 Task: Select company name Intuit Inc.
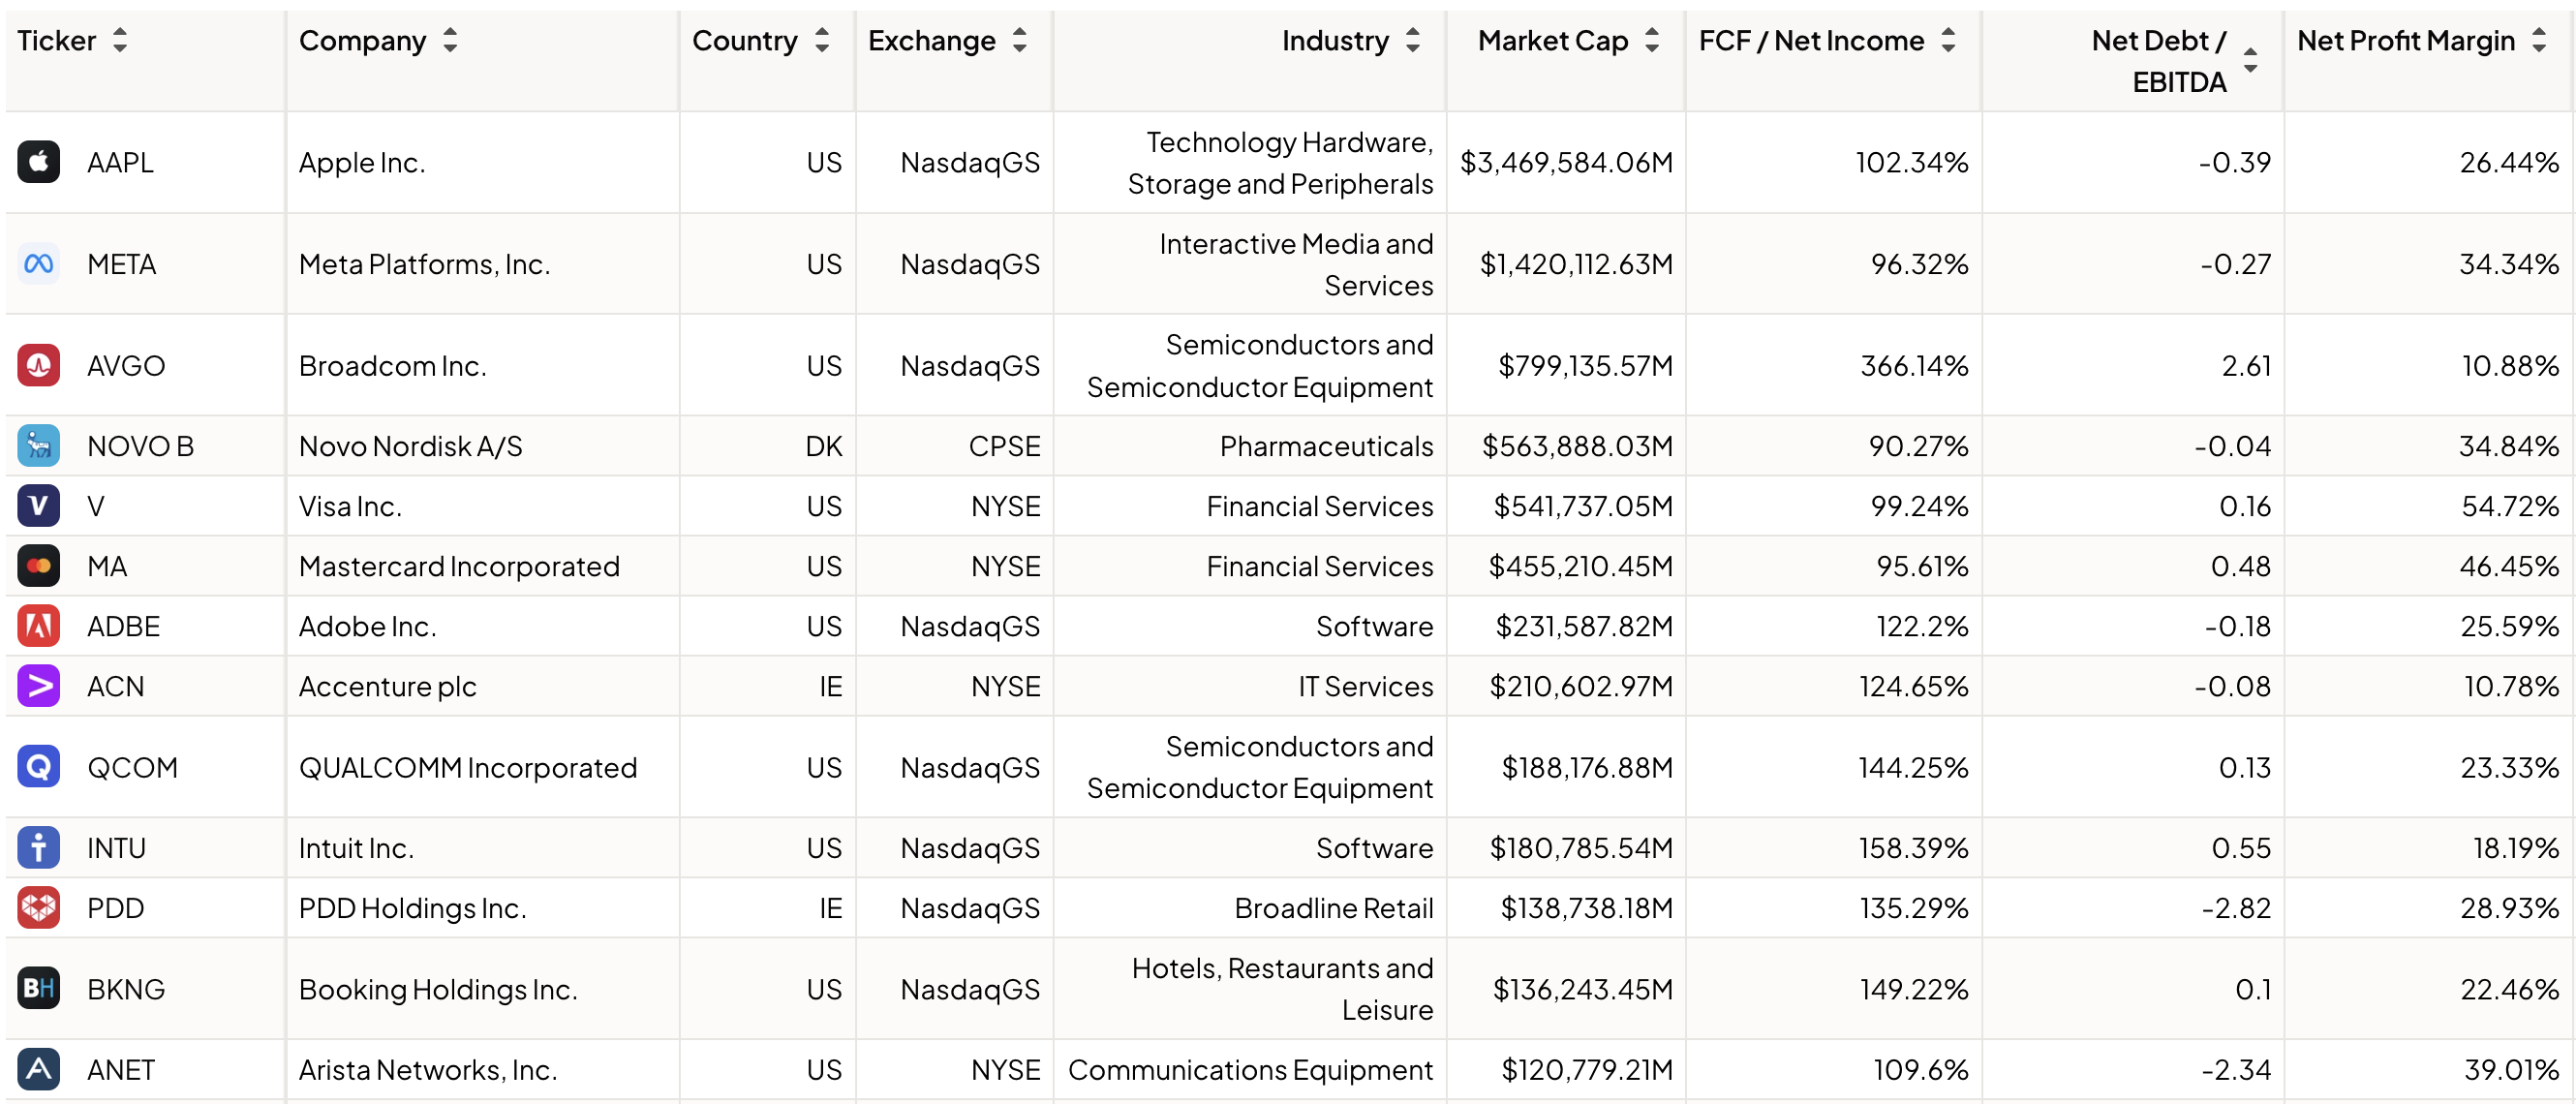click(x=356, y=848)
